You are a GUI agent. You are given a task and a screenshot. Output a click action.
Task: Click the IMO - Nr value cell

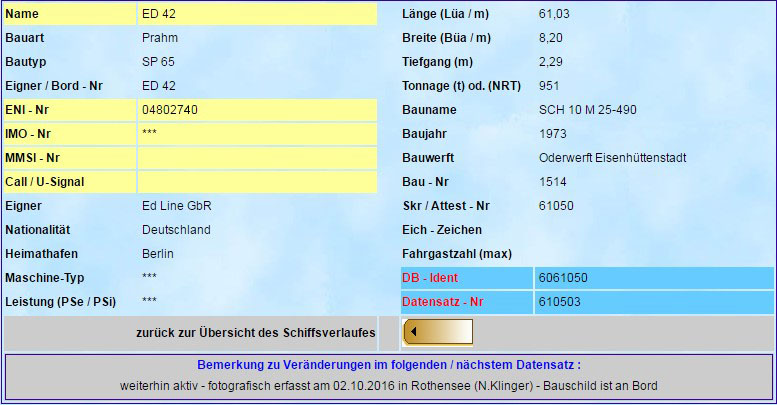257,134
